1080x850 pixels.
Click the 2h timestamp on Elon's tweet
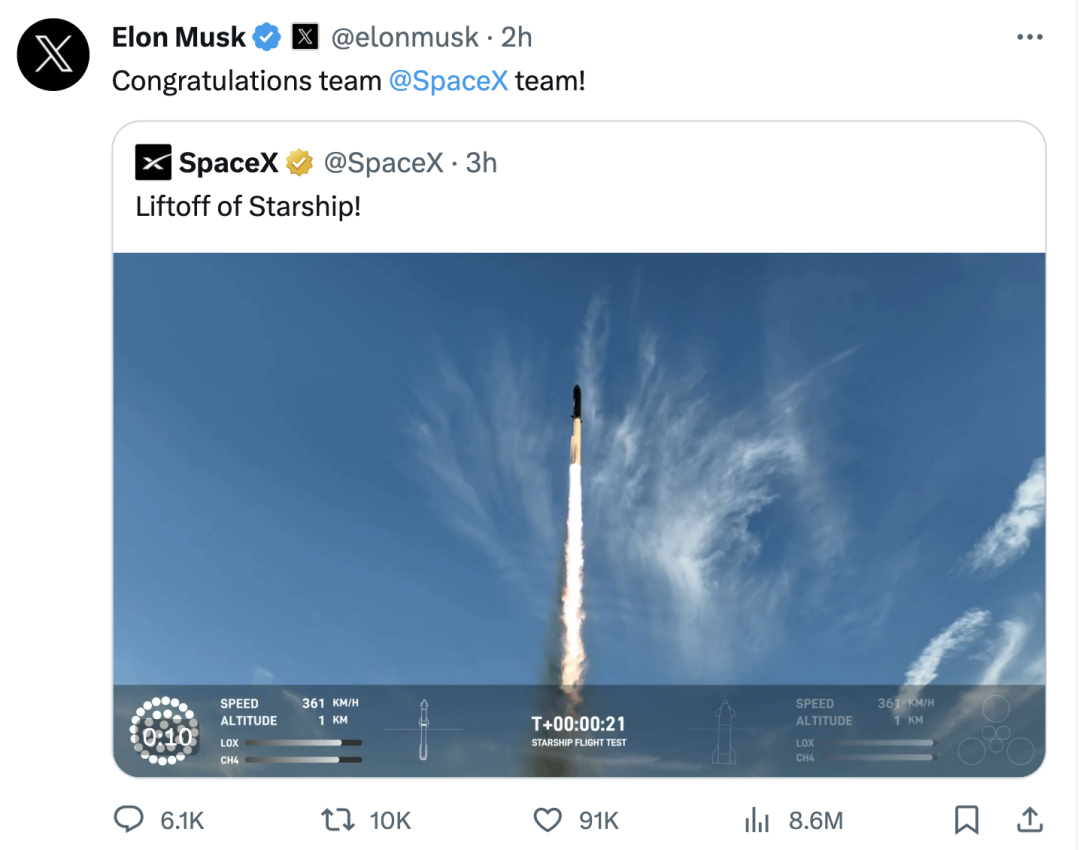(517, 36)
